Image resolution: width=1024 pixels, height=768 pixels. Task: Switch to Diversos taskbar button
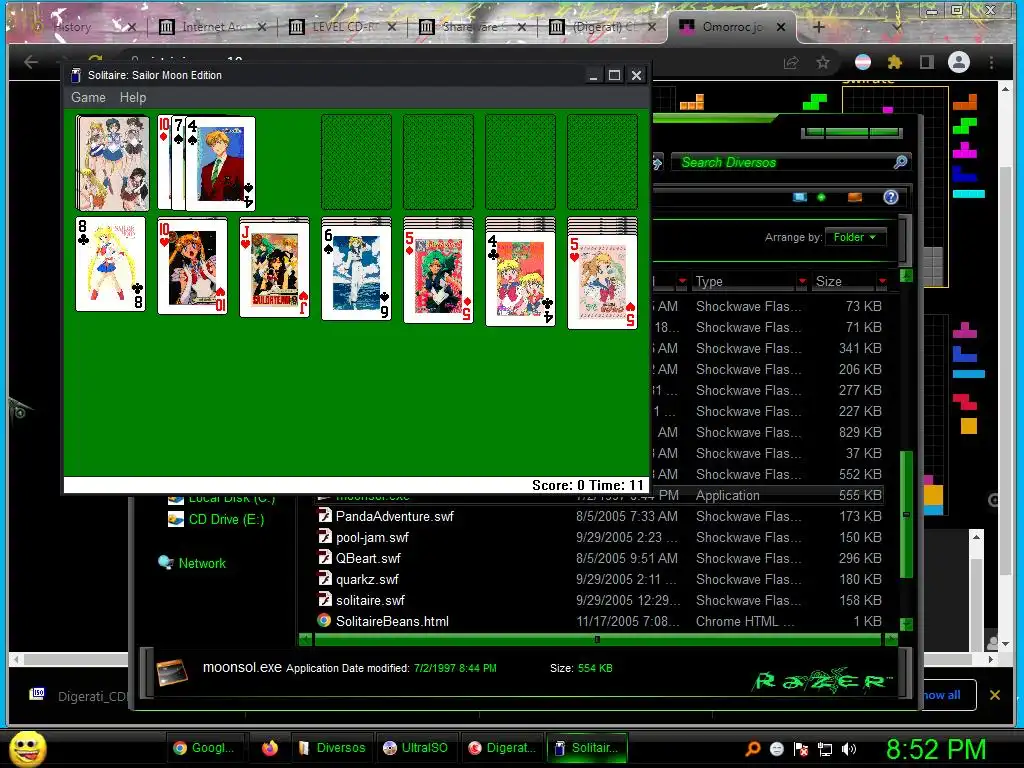pyautogui.click(x=332, y=748)
